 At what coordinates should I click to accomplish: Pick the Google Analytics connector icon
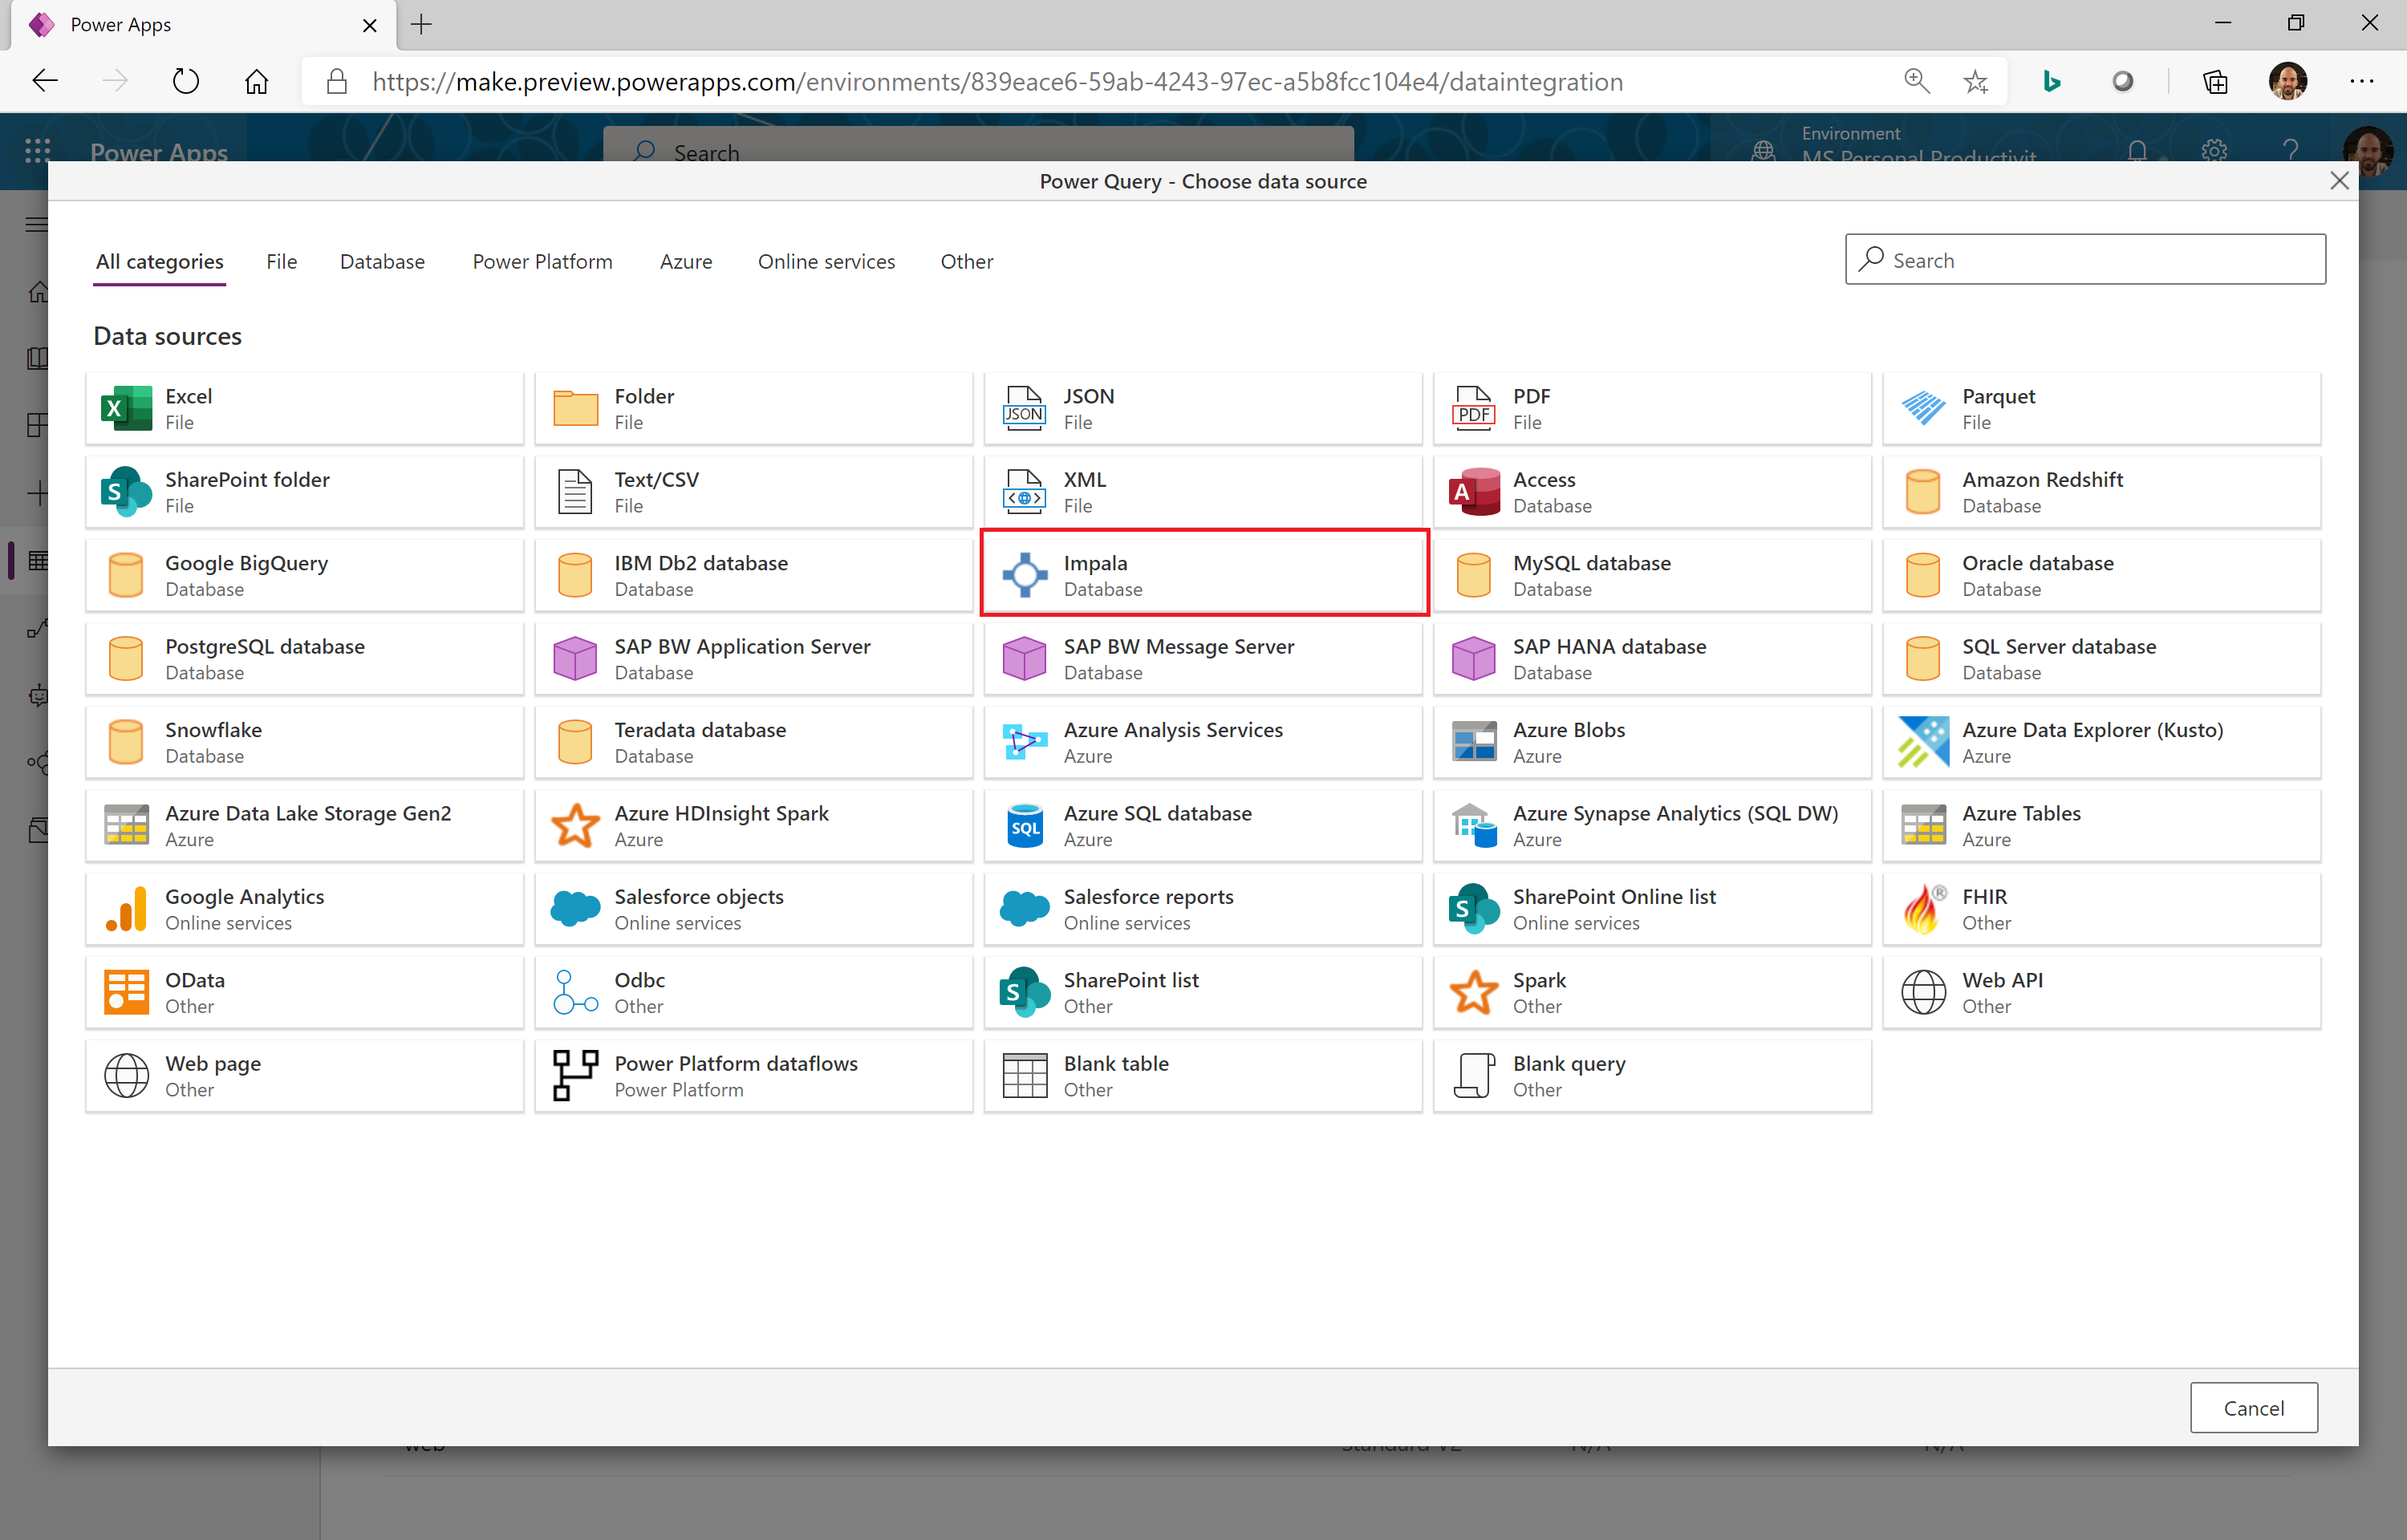tap(126, 909)
